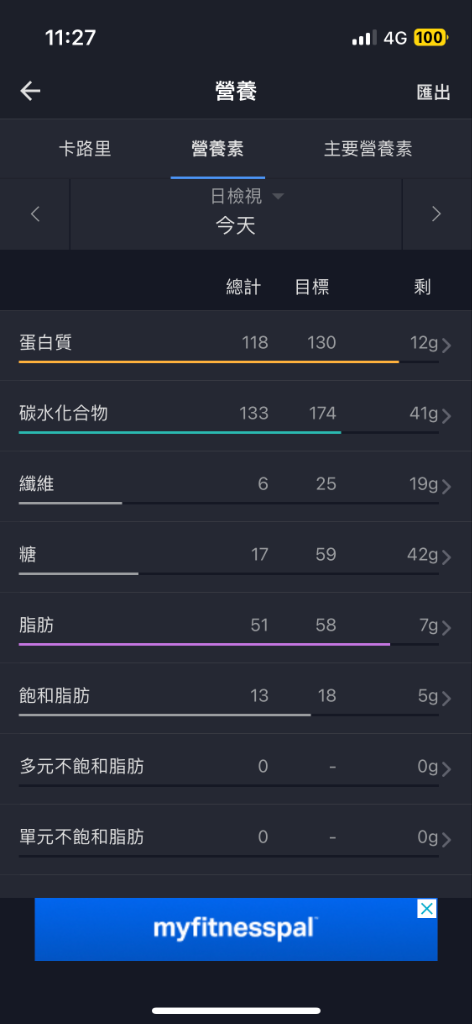Go to previous day with left chevron
The height and width of the screenshot is (1024, 472).
[35, 214]
